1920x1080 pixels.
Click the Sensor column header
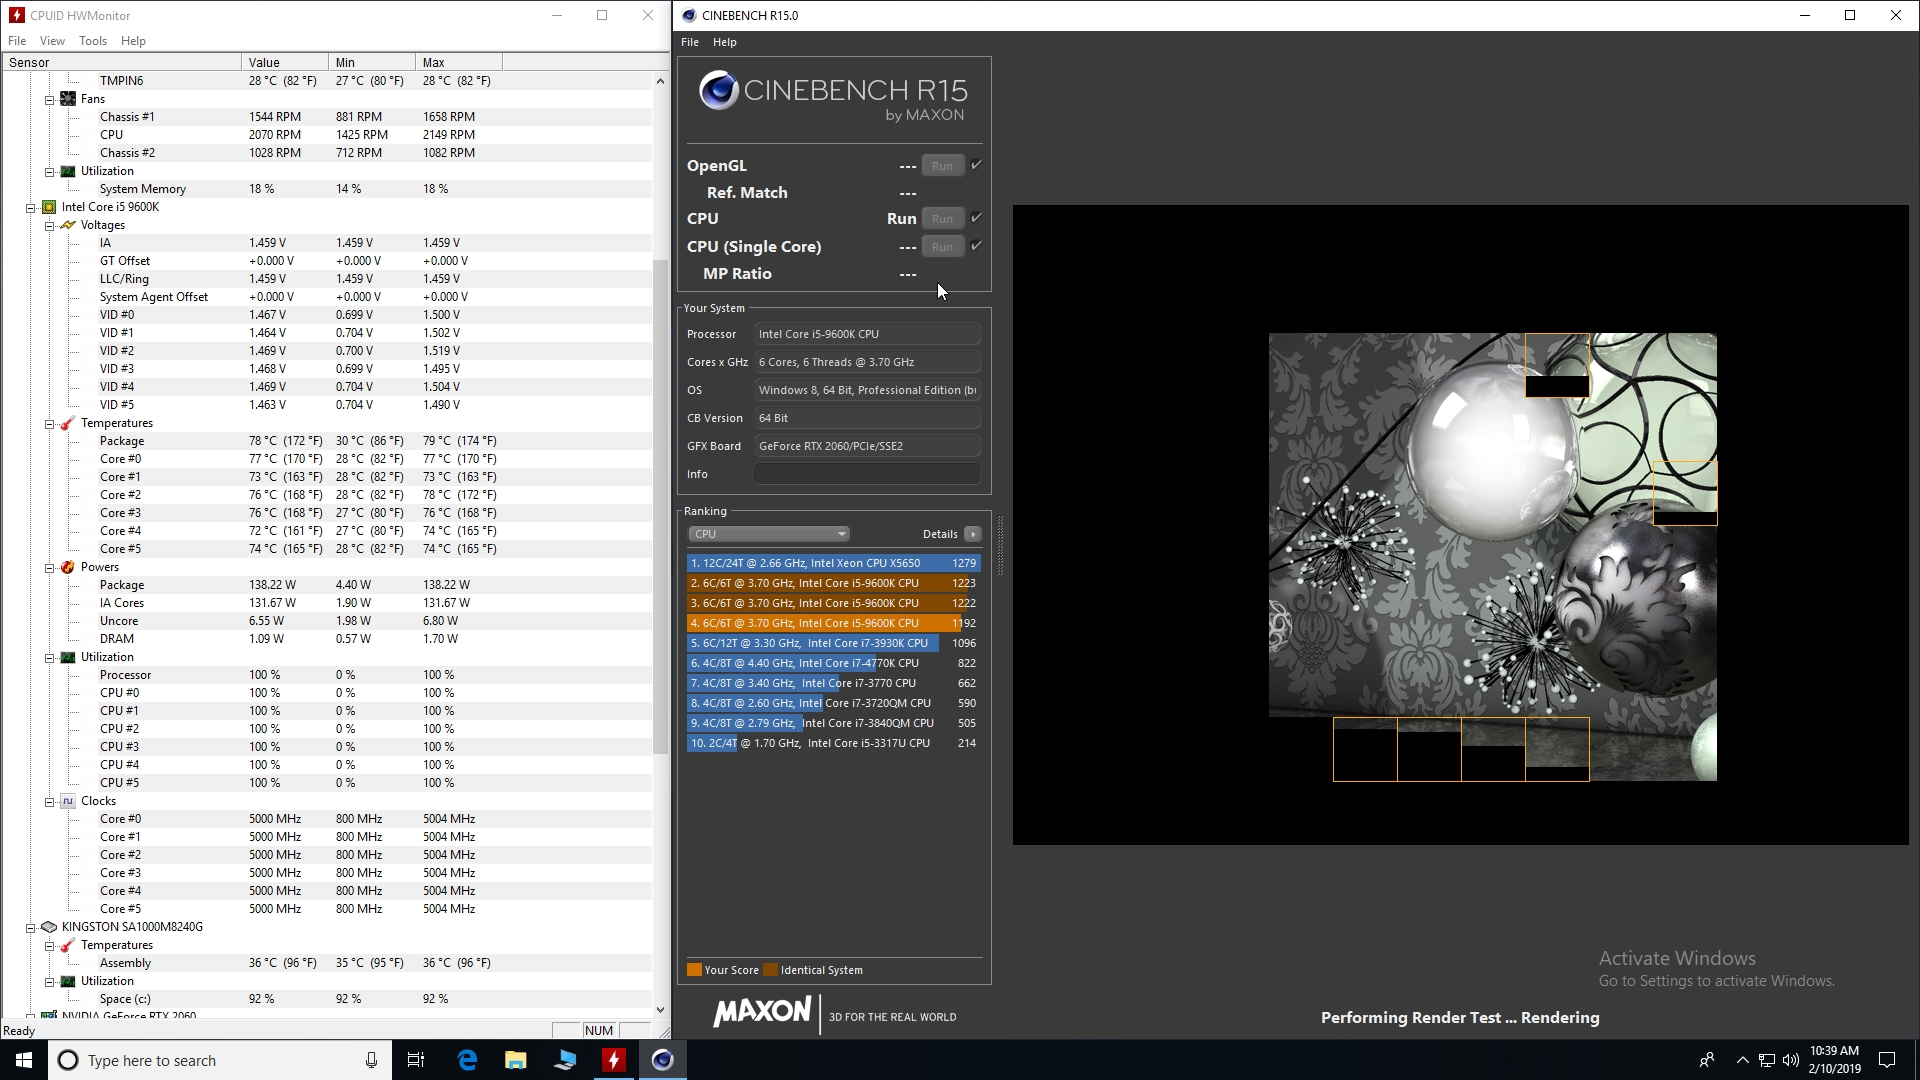(x=121, y=62)
